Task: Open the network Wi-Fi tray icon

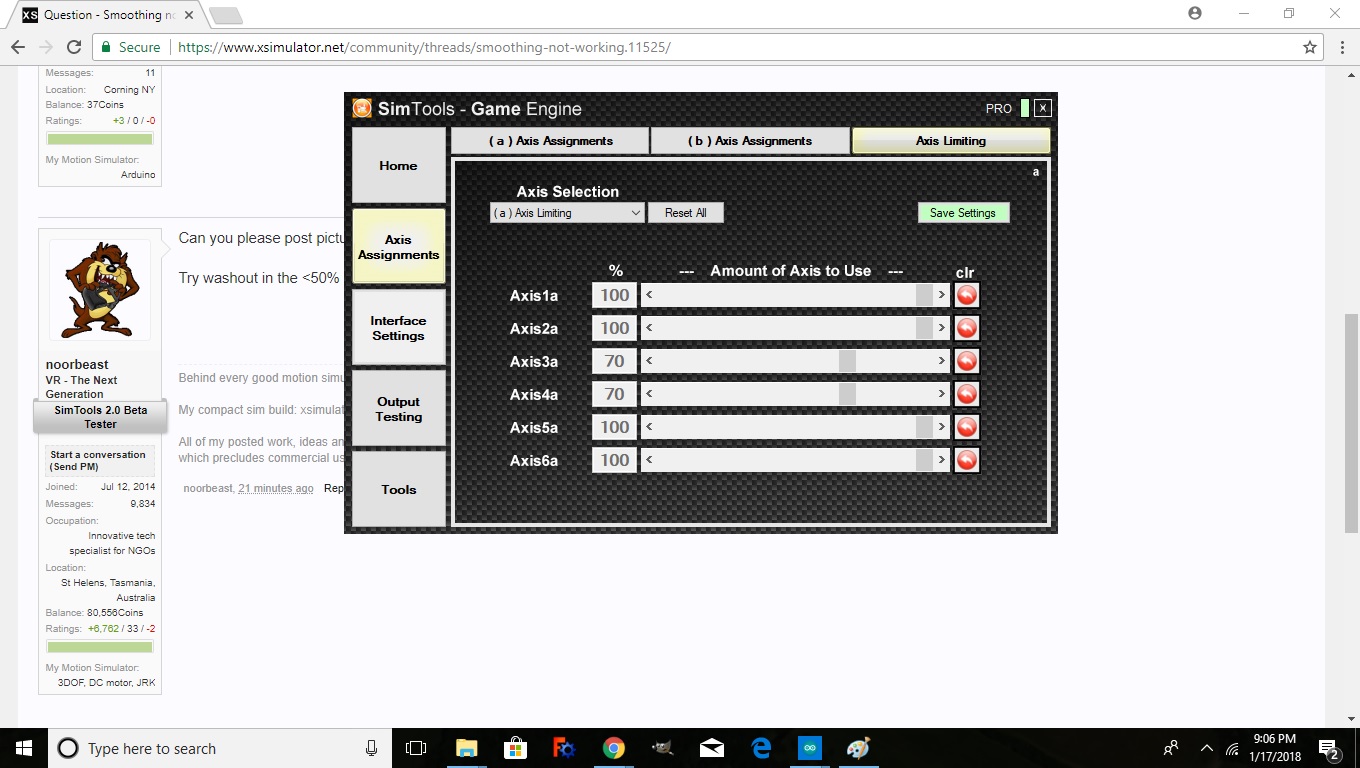Action: [x=1232, y=748]
